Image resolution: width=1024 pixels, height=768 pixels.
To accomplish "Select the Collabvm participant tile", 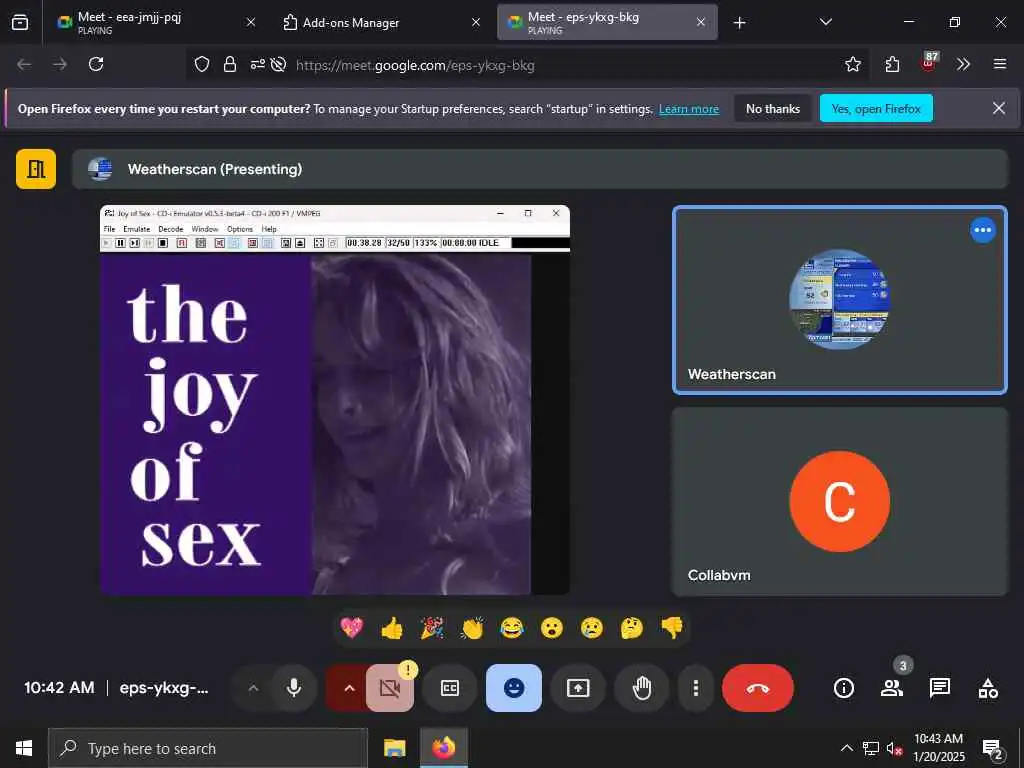I will pyautogui.click(x=840, y=502).
